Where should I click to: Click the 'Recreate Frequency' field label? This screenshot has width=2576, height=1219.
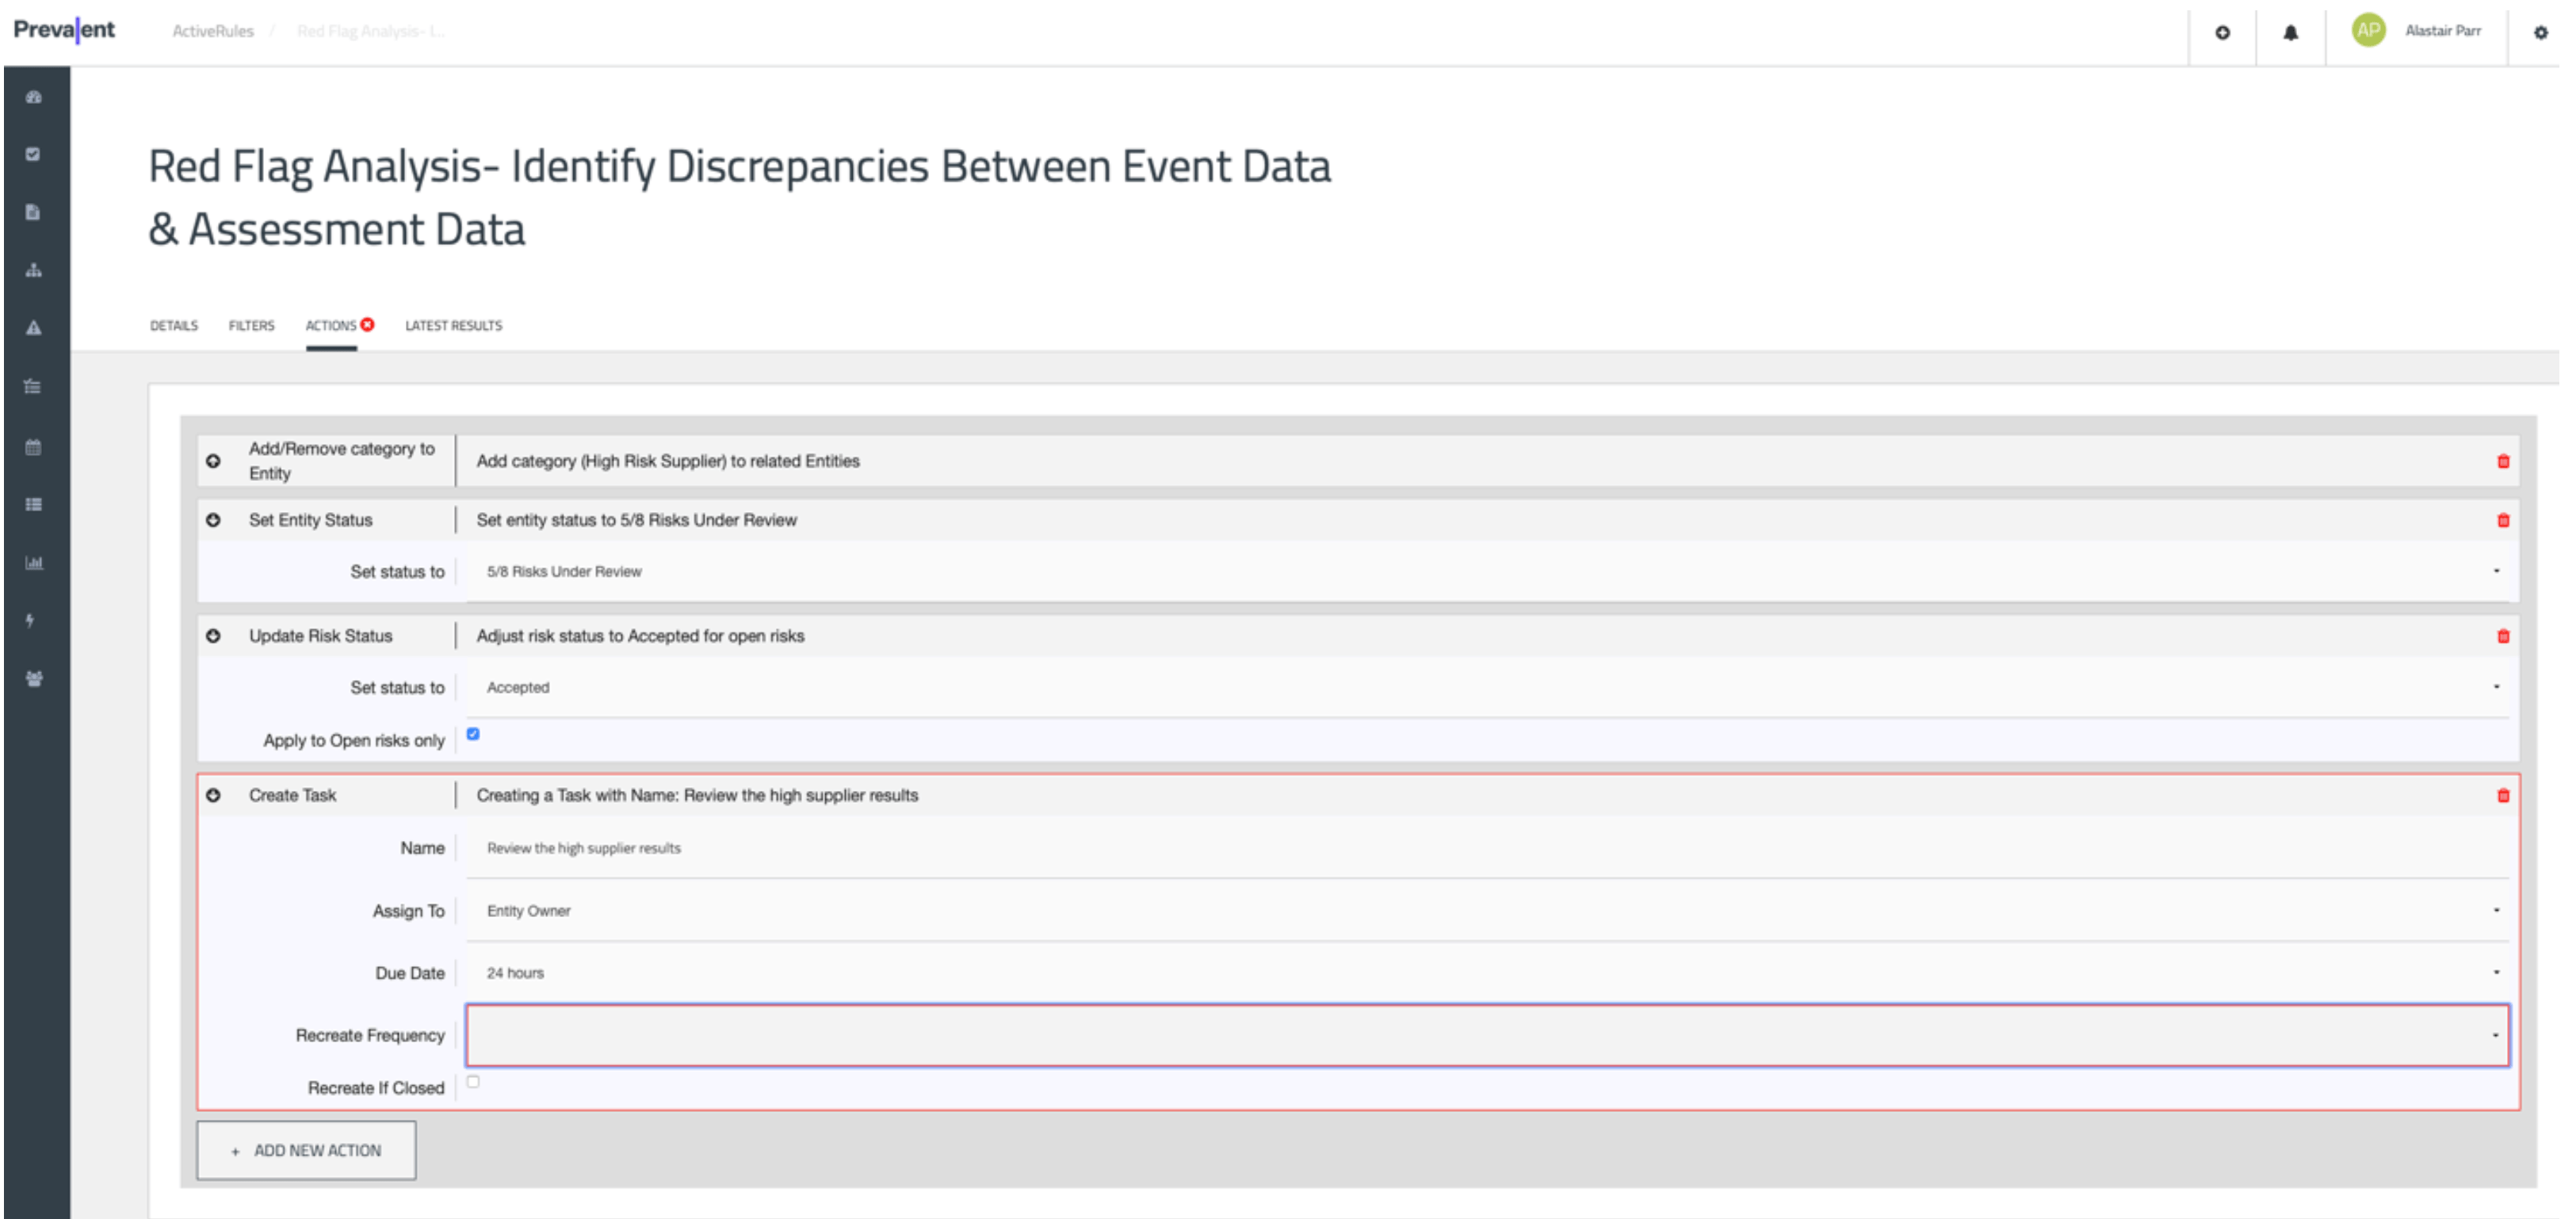(370, 1035)
